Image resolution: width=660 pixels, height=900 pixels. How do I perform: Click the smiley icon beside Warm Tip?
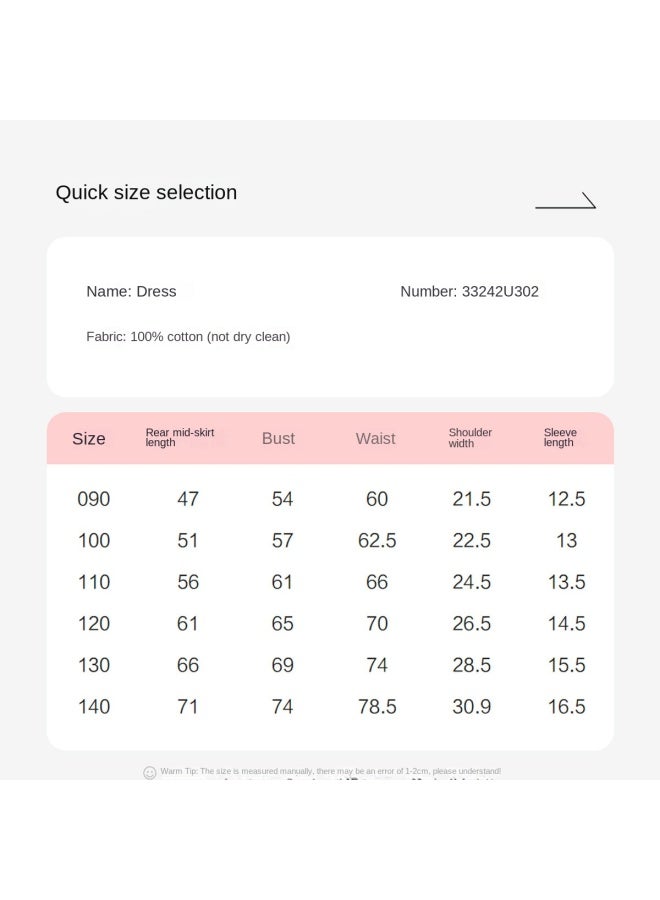pos(150,773)
